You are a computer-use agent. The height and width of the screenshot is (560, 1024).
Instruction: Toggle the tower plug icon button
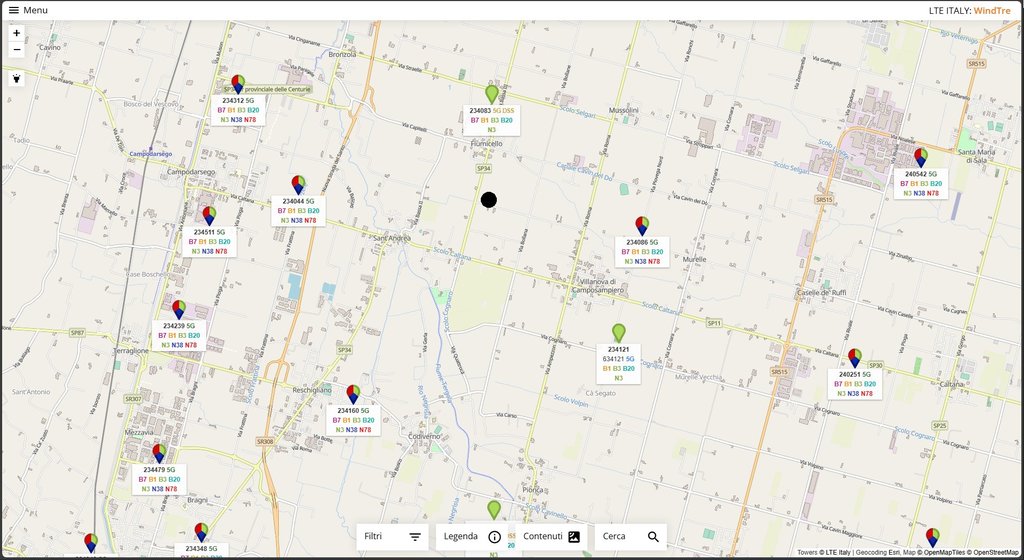pos(16,78)
